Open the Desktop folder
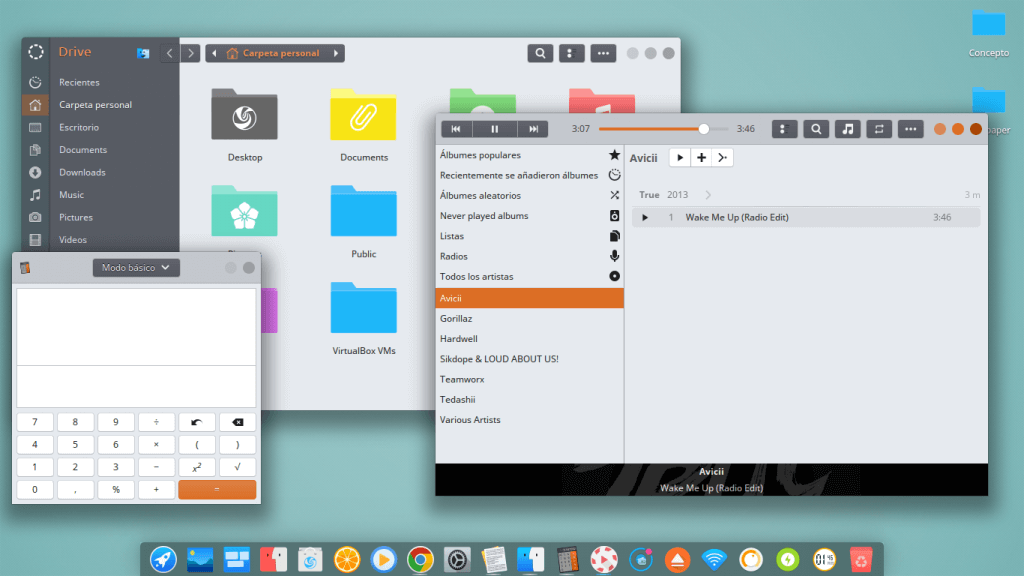 tap(244, 115)
